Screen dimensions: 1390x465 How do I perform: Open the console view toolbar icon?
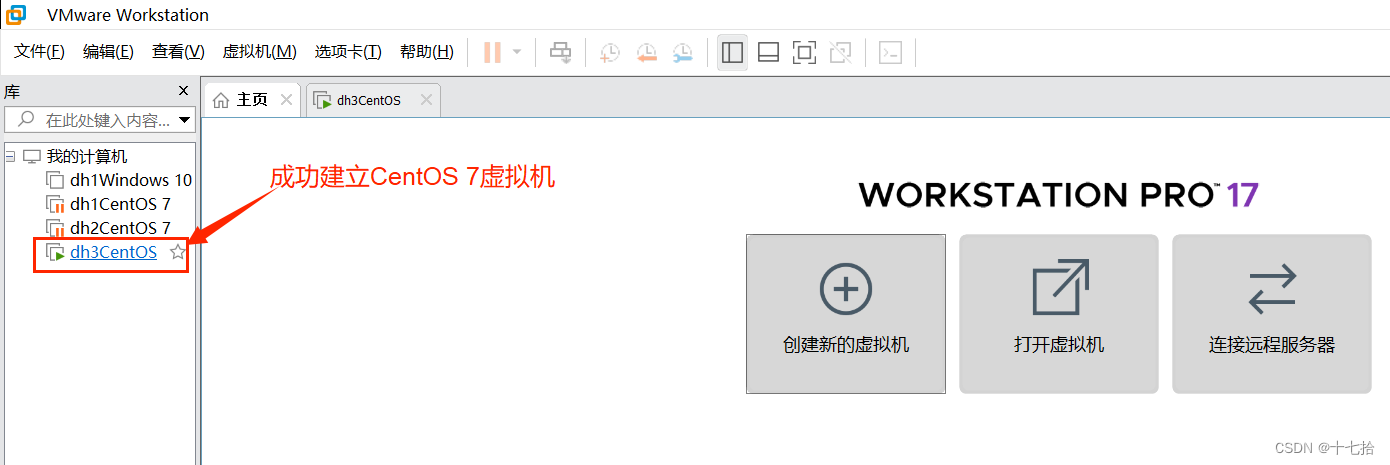(x=890, y=53)
